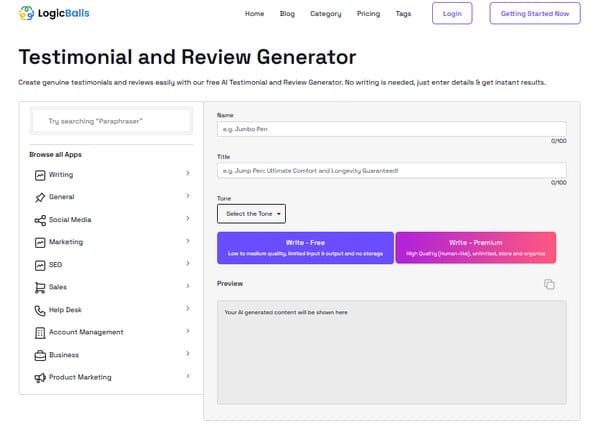Click the Getting Started Now button
The image size is (600, 428).
535,13
